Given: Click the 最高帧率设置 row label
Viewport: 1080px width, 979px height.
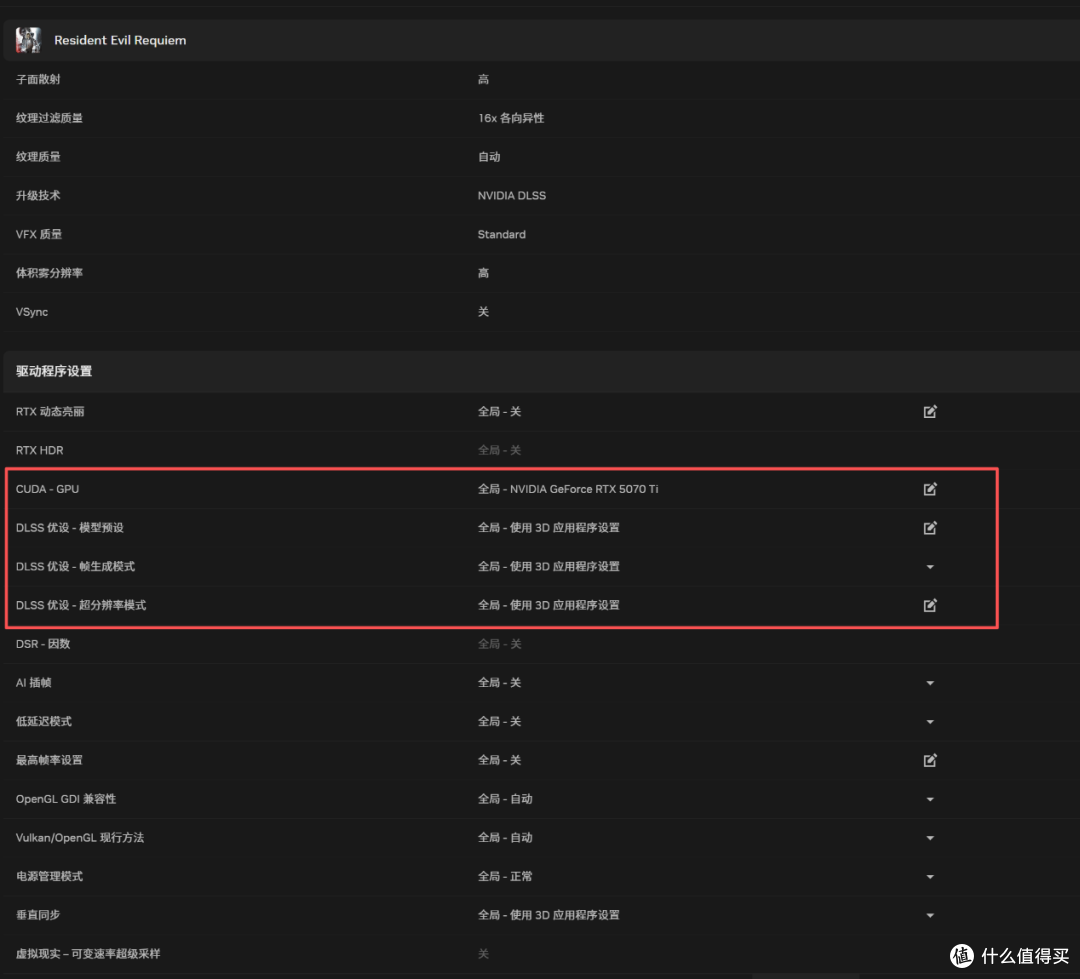Looking at the screenshot, I should (x=49, y=760).
